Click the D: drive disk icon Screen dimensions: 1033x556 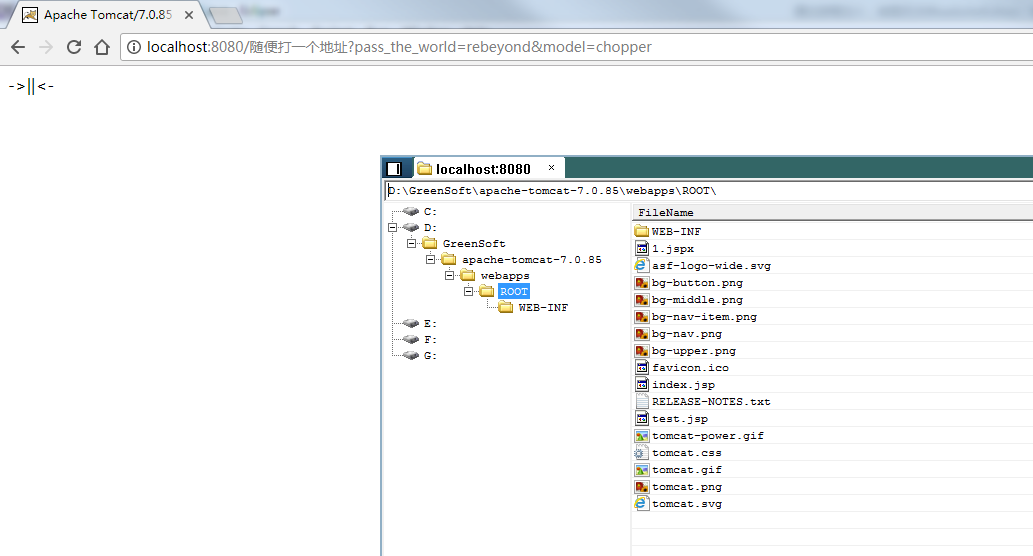[411, 227]
